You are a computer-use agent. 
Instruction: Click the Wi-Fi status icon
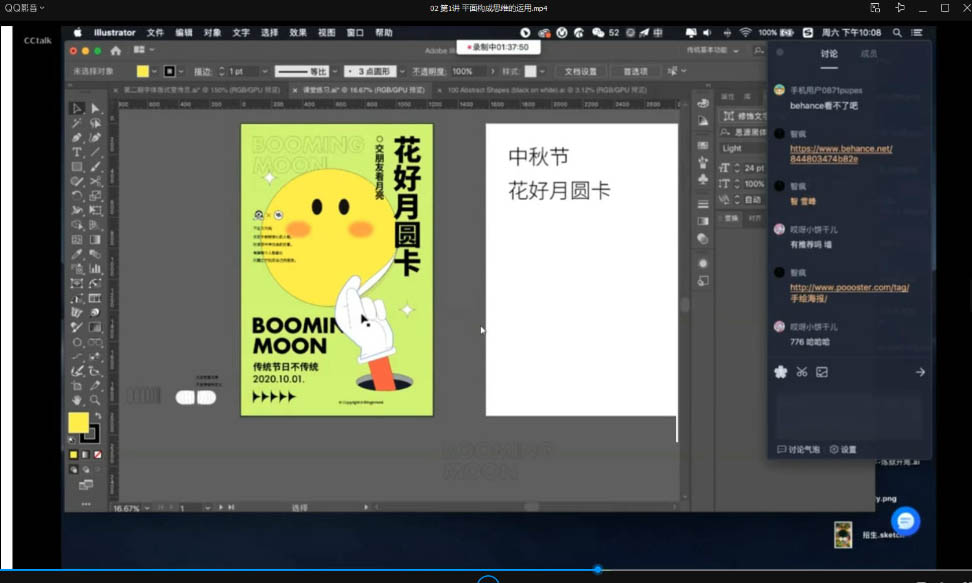[x=746, y=33]
